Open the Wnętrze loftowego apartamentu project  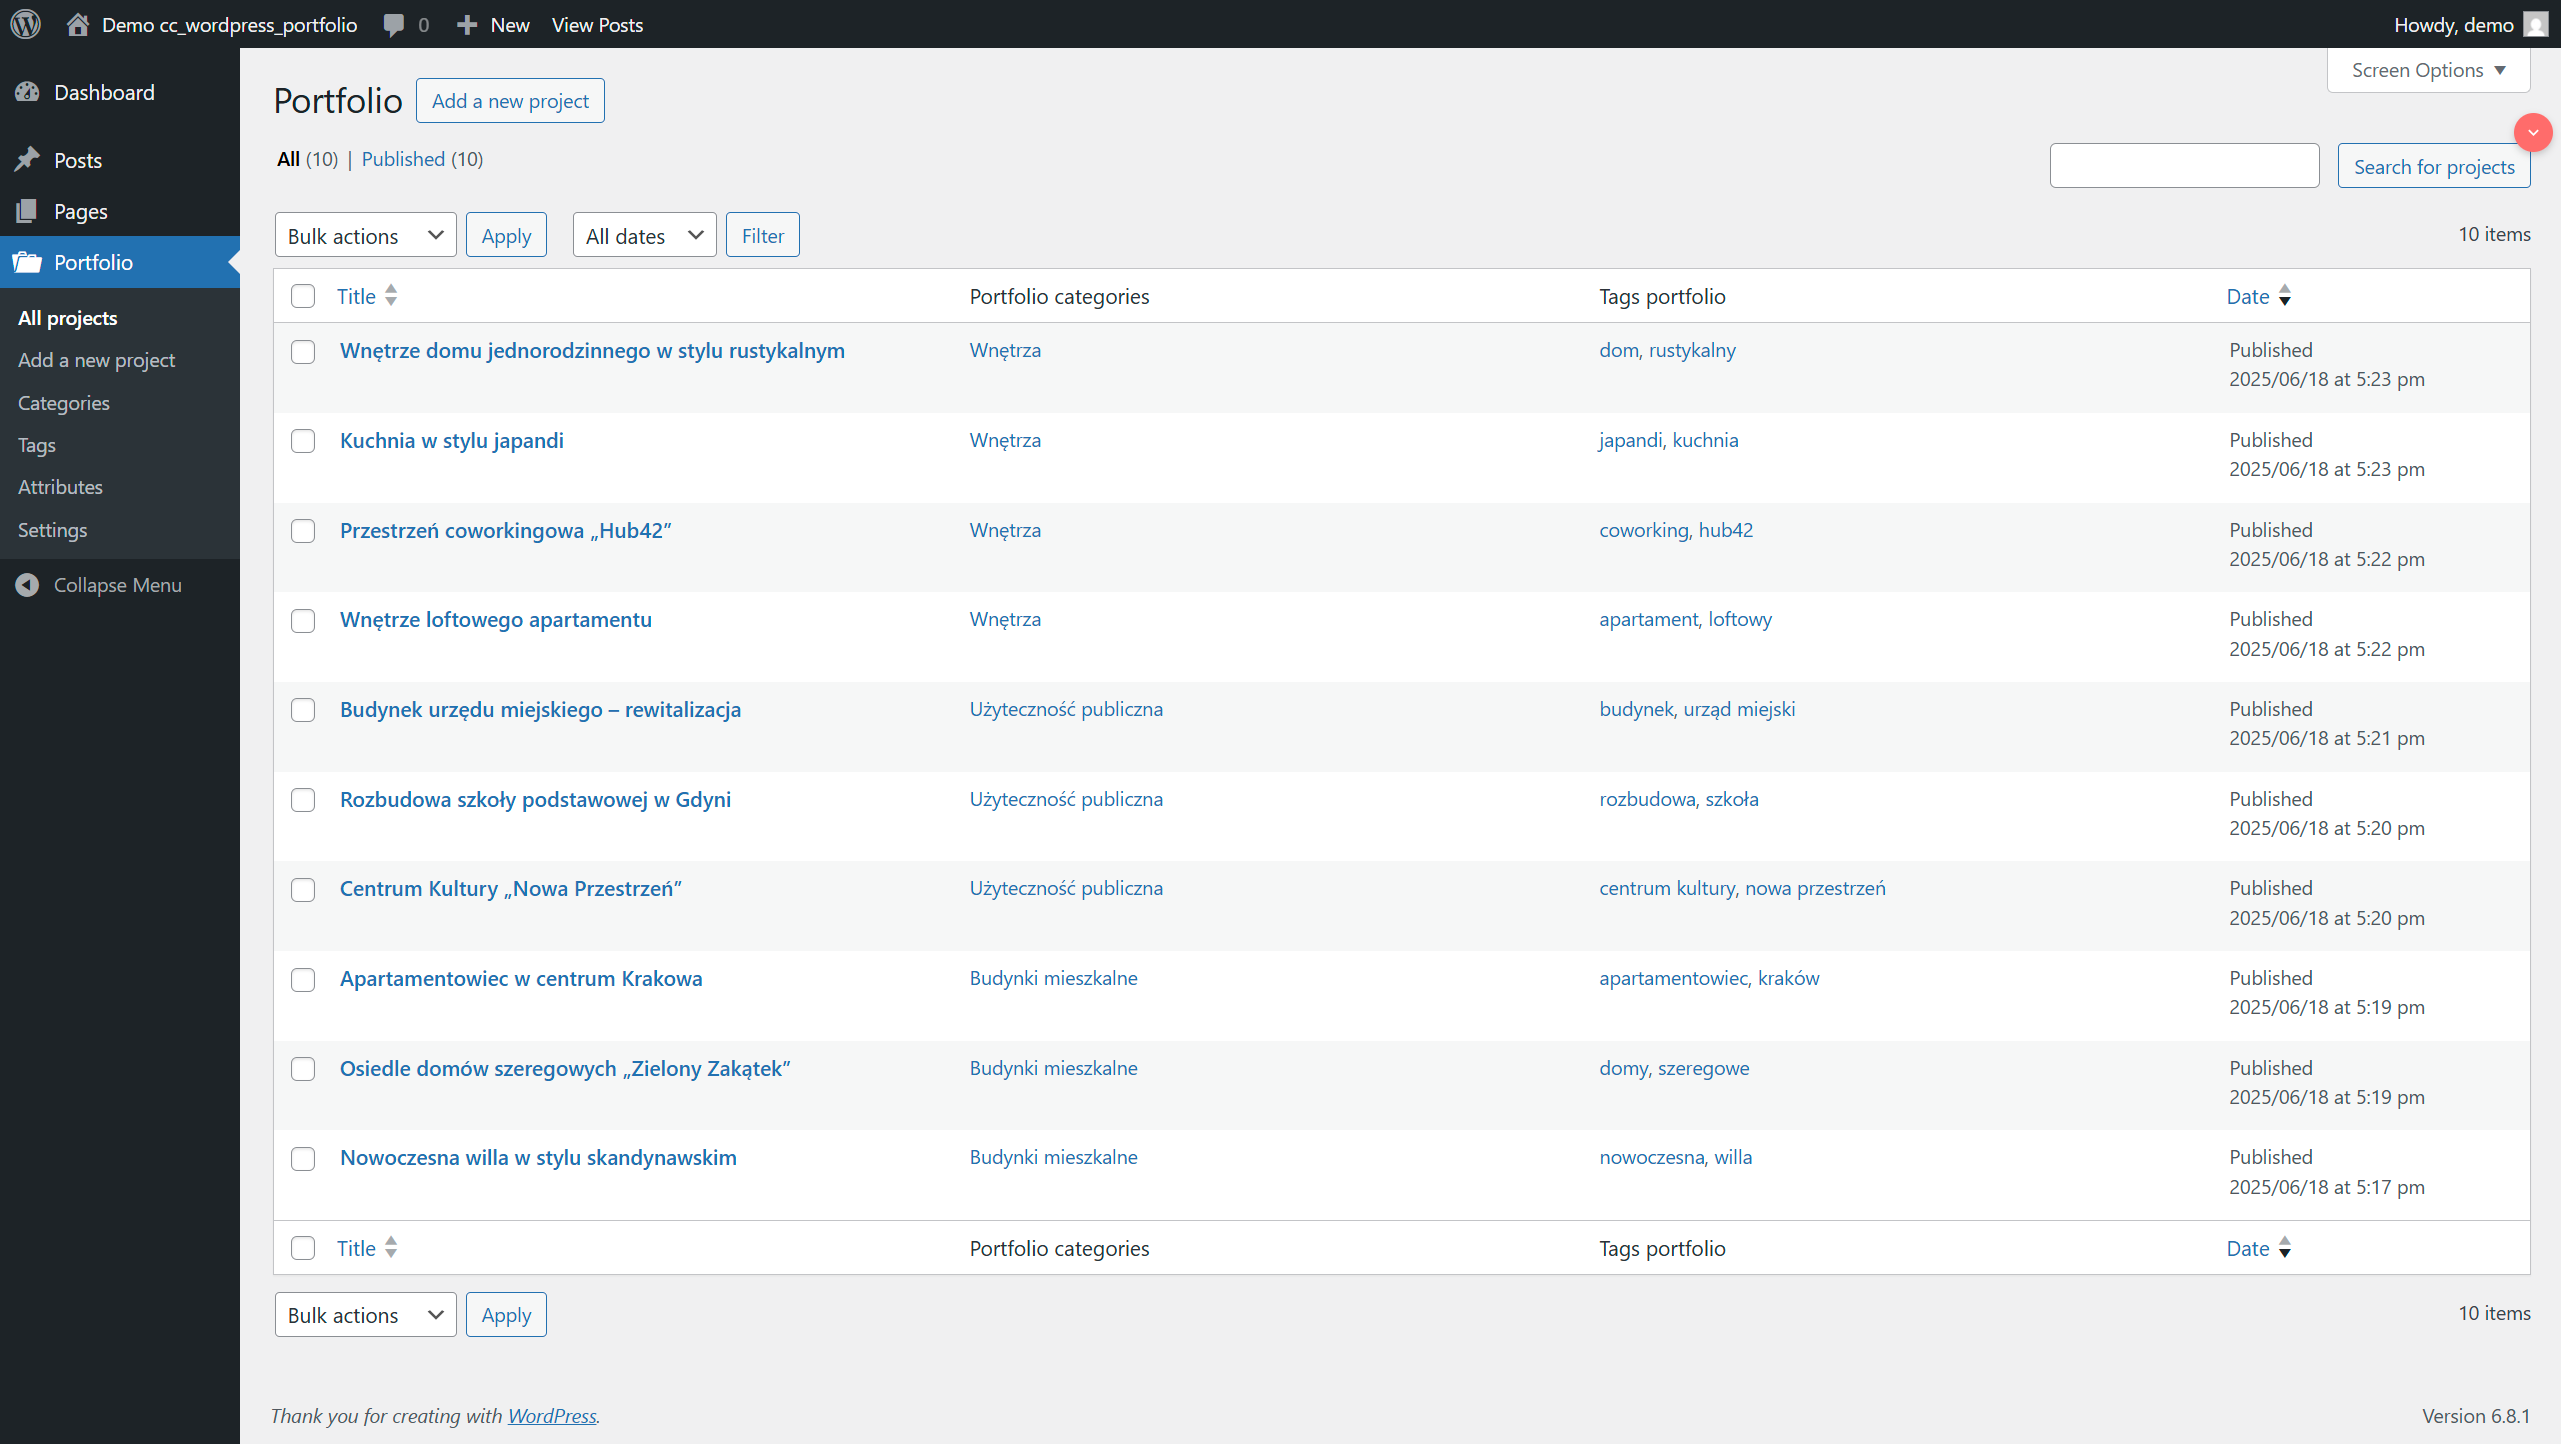[495, 619]
